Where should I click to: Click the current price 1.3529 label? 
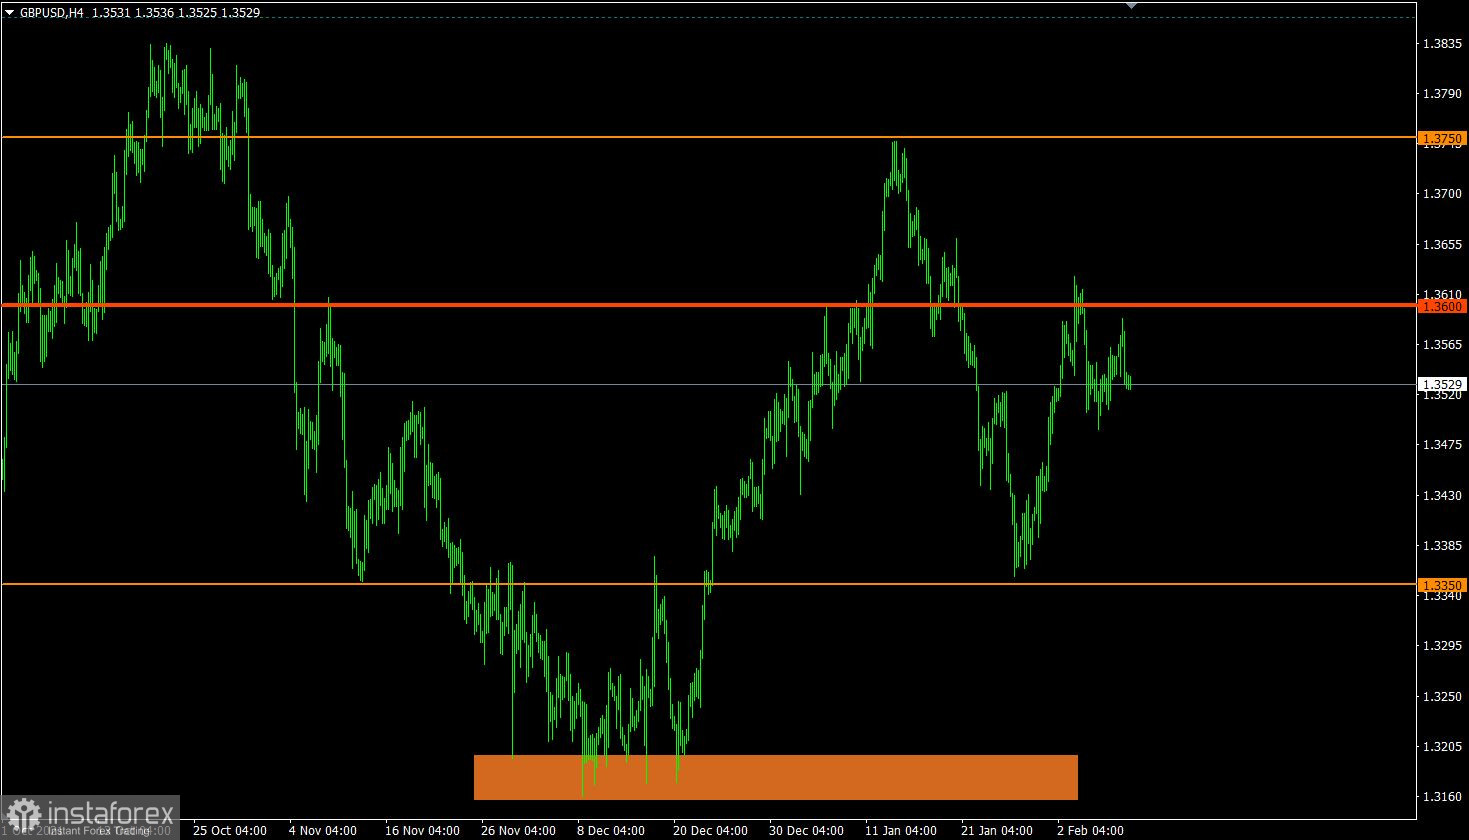1442,384
